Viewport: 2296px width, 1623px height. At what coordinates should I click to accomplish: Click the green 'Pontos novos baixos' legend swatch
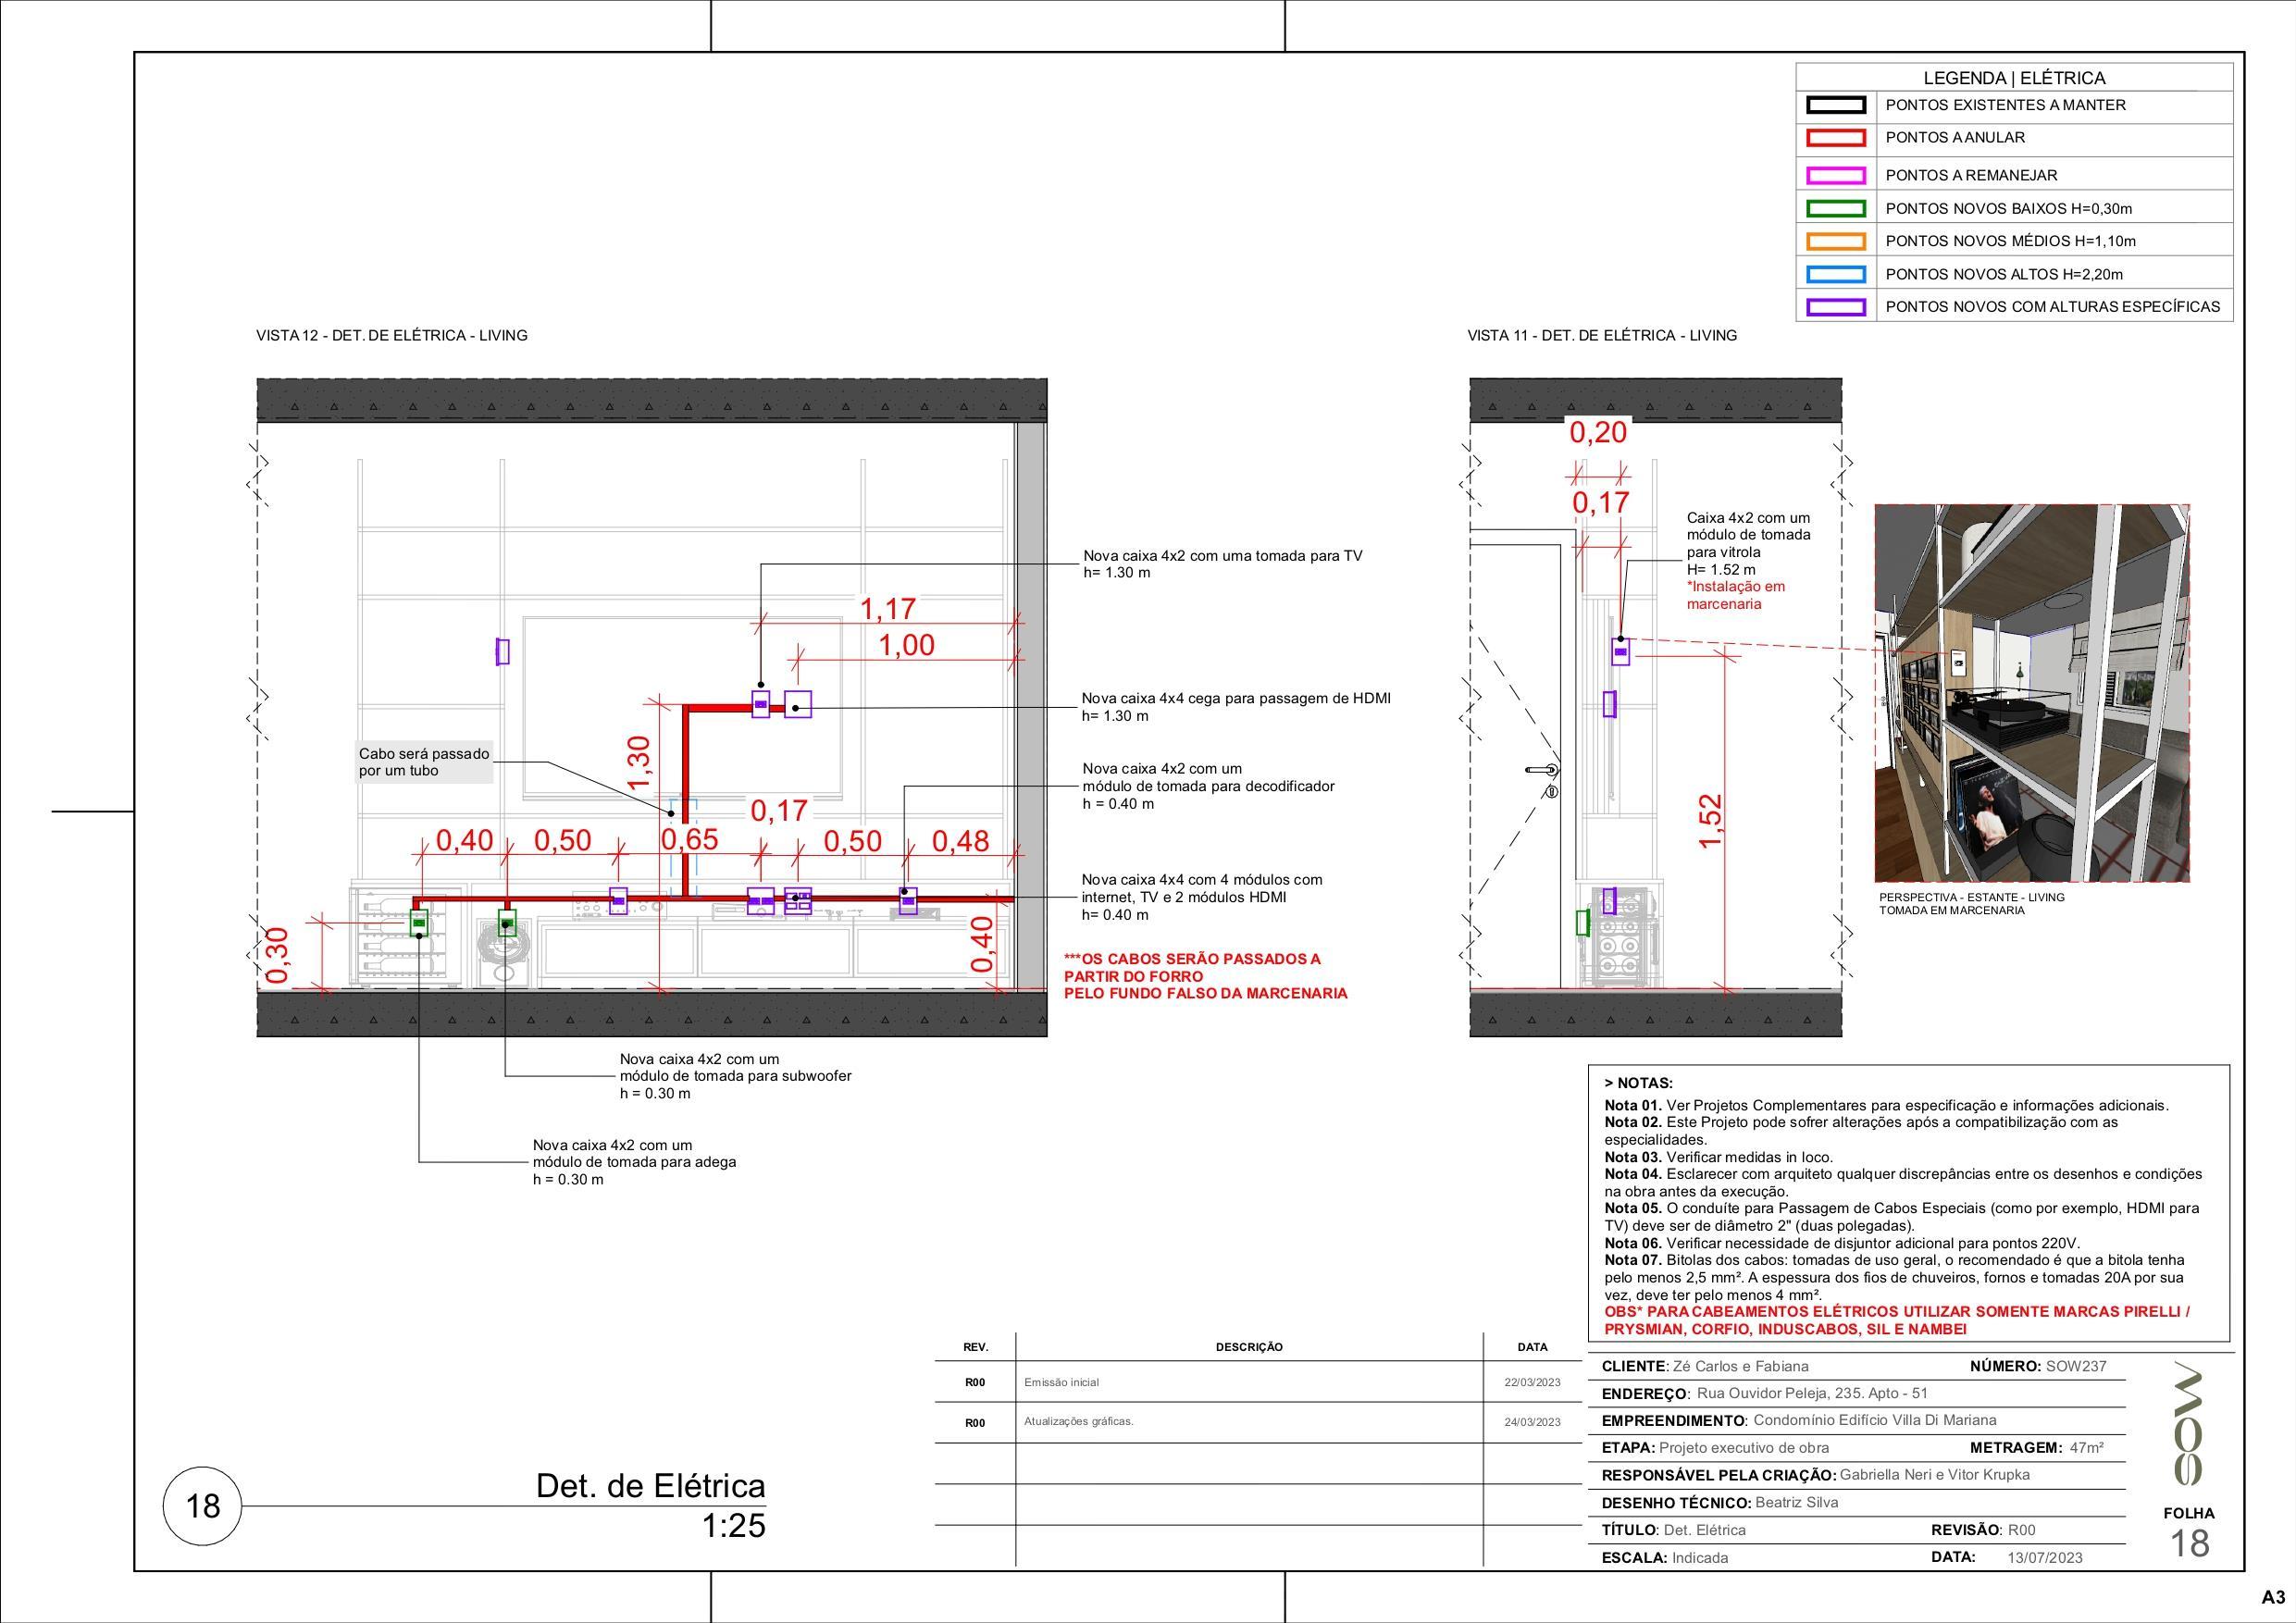(1836, 209)
